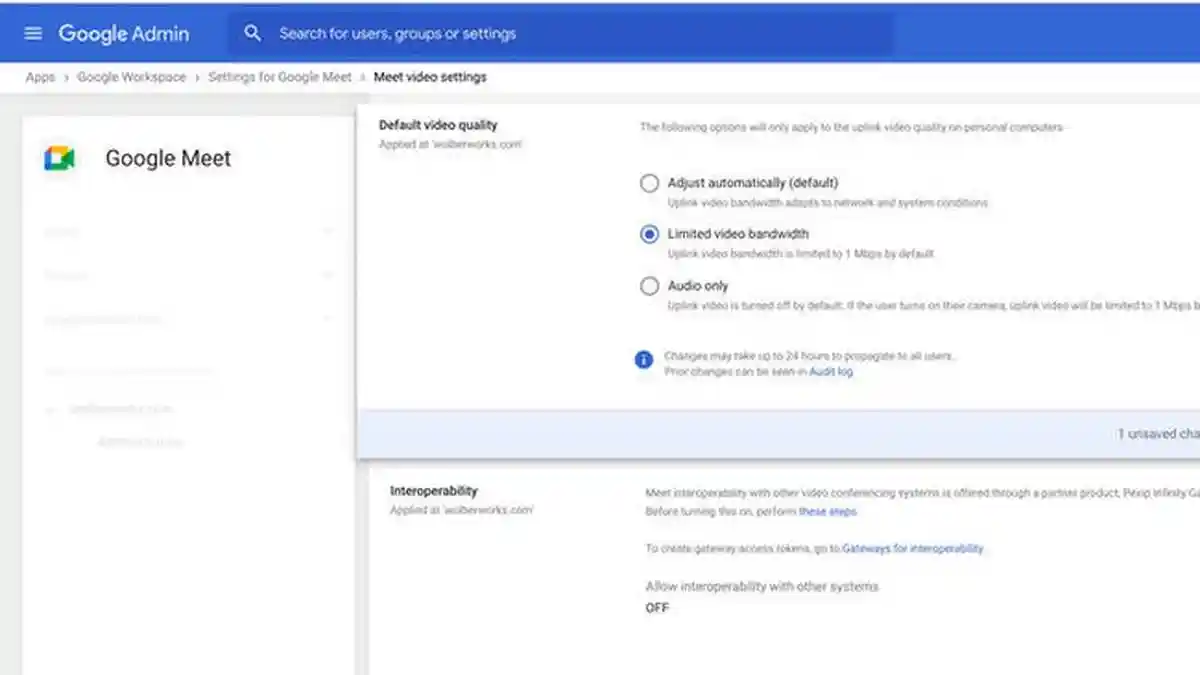This screenshot has width=1200, height=675.
Task: Choose the Audio only option
Action: pos(650,286)
